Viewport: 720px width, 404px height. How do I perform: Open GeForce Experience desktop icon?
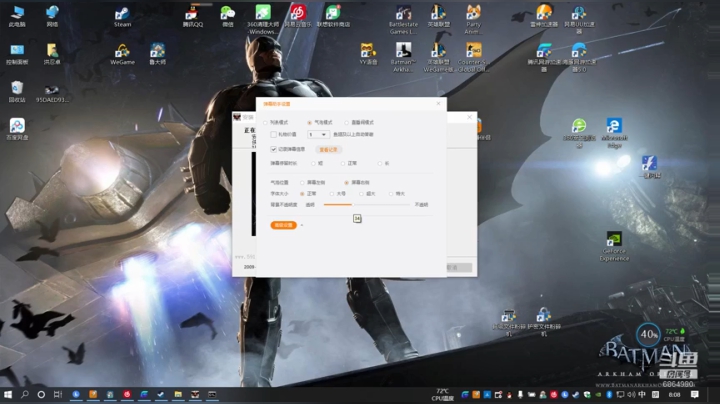(x=614, y=247)
